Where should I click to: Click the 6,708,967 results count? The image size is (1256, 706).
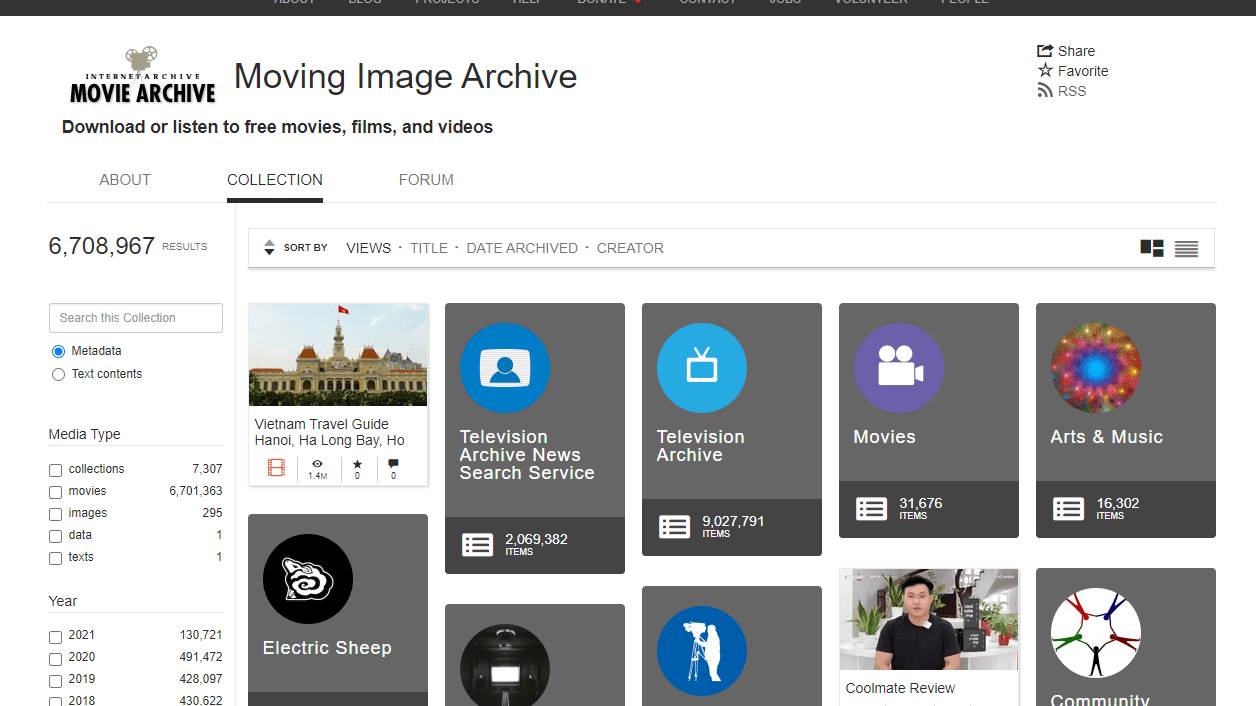[x=102, y=246]
